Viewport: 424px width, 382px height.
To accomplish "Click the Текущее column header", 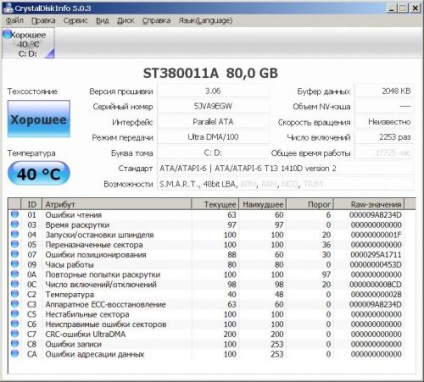I will click(215, 204).
